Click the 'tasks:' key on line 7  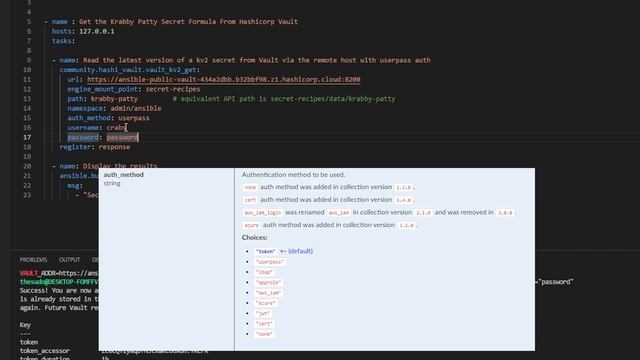click(63, 41)
